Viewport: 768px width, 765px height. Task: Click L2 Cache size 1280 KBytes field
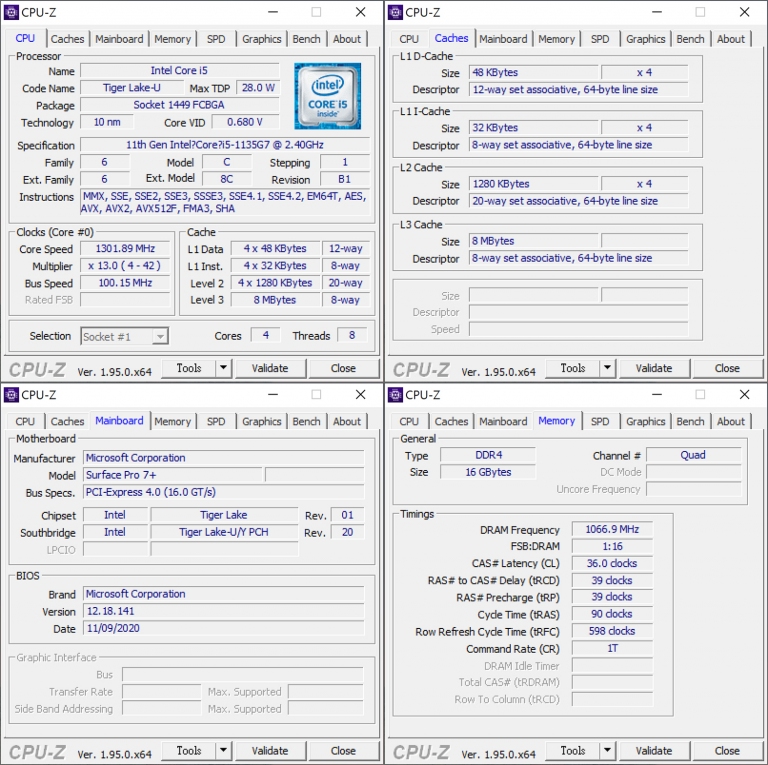point(533,184)
